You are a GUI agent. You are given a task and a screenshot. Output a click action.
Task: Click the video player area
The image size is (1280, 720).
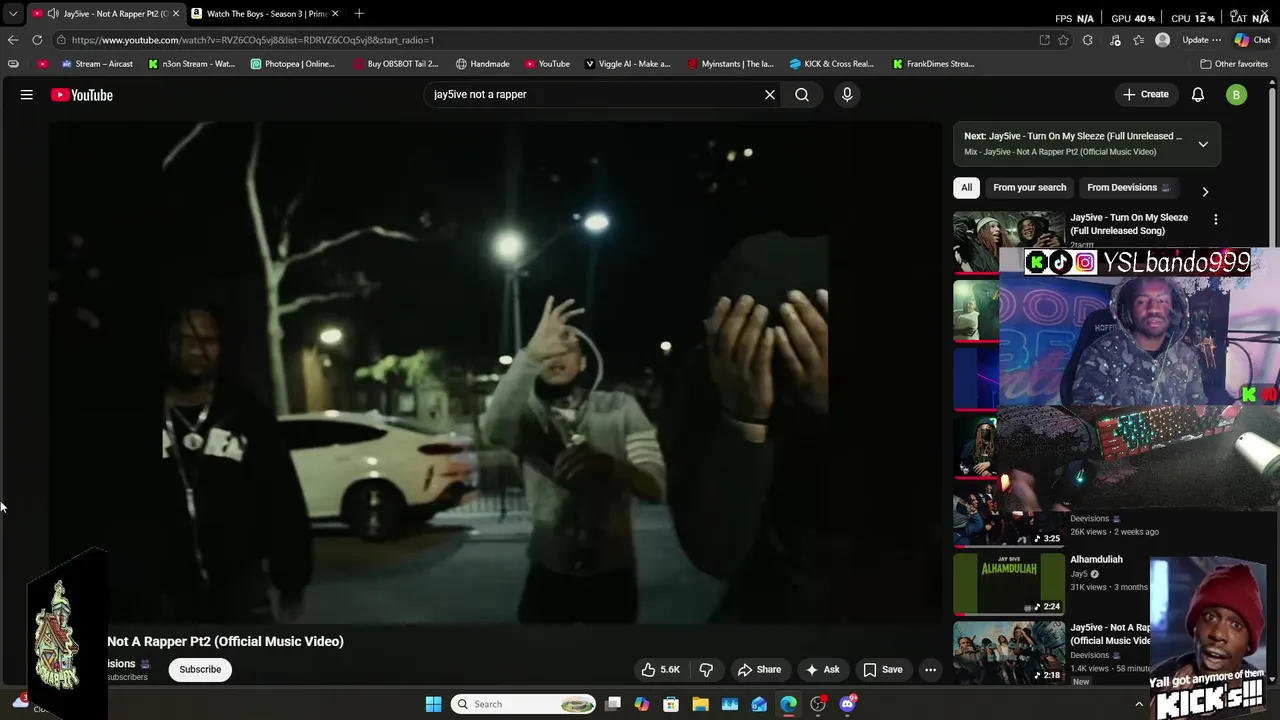pos(495,373)
